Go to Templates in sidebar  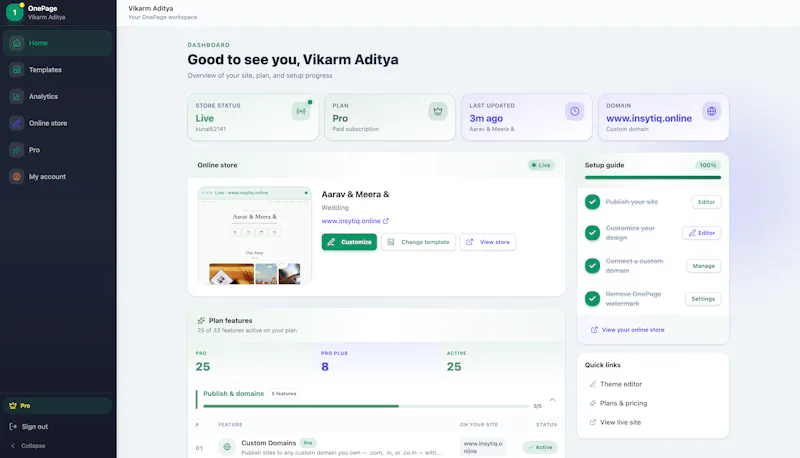tap(57, 70)
